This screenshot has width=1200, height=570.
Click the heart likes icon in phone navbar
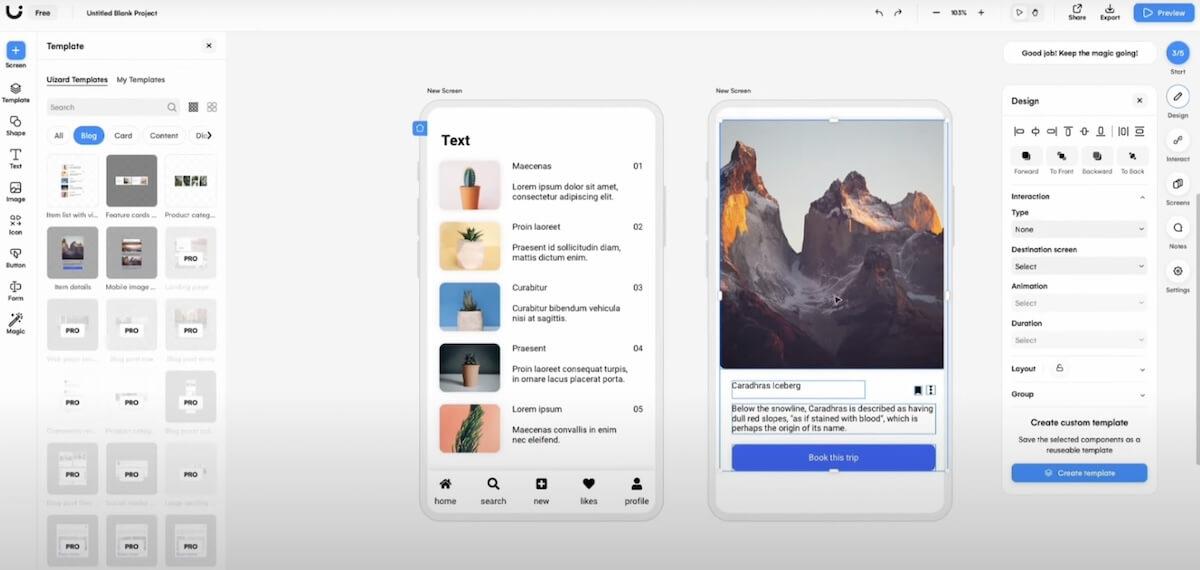pos(589,483)
